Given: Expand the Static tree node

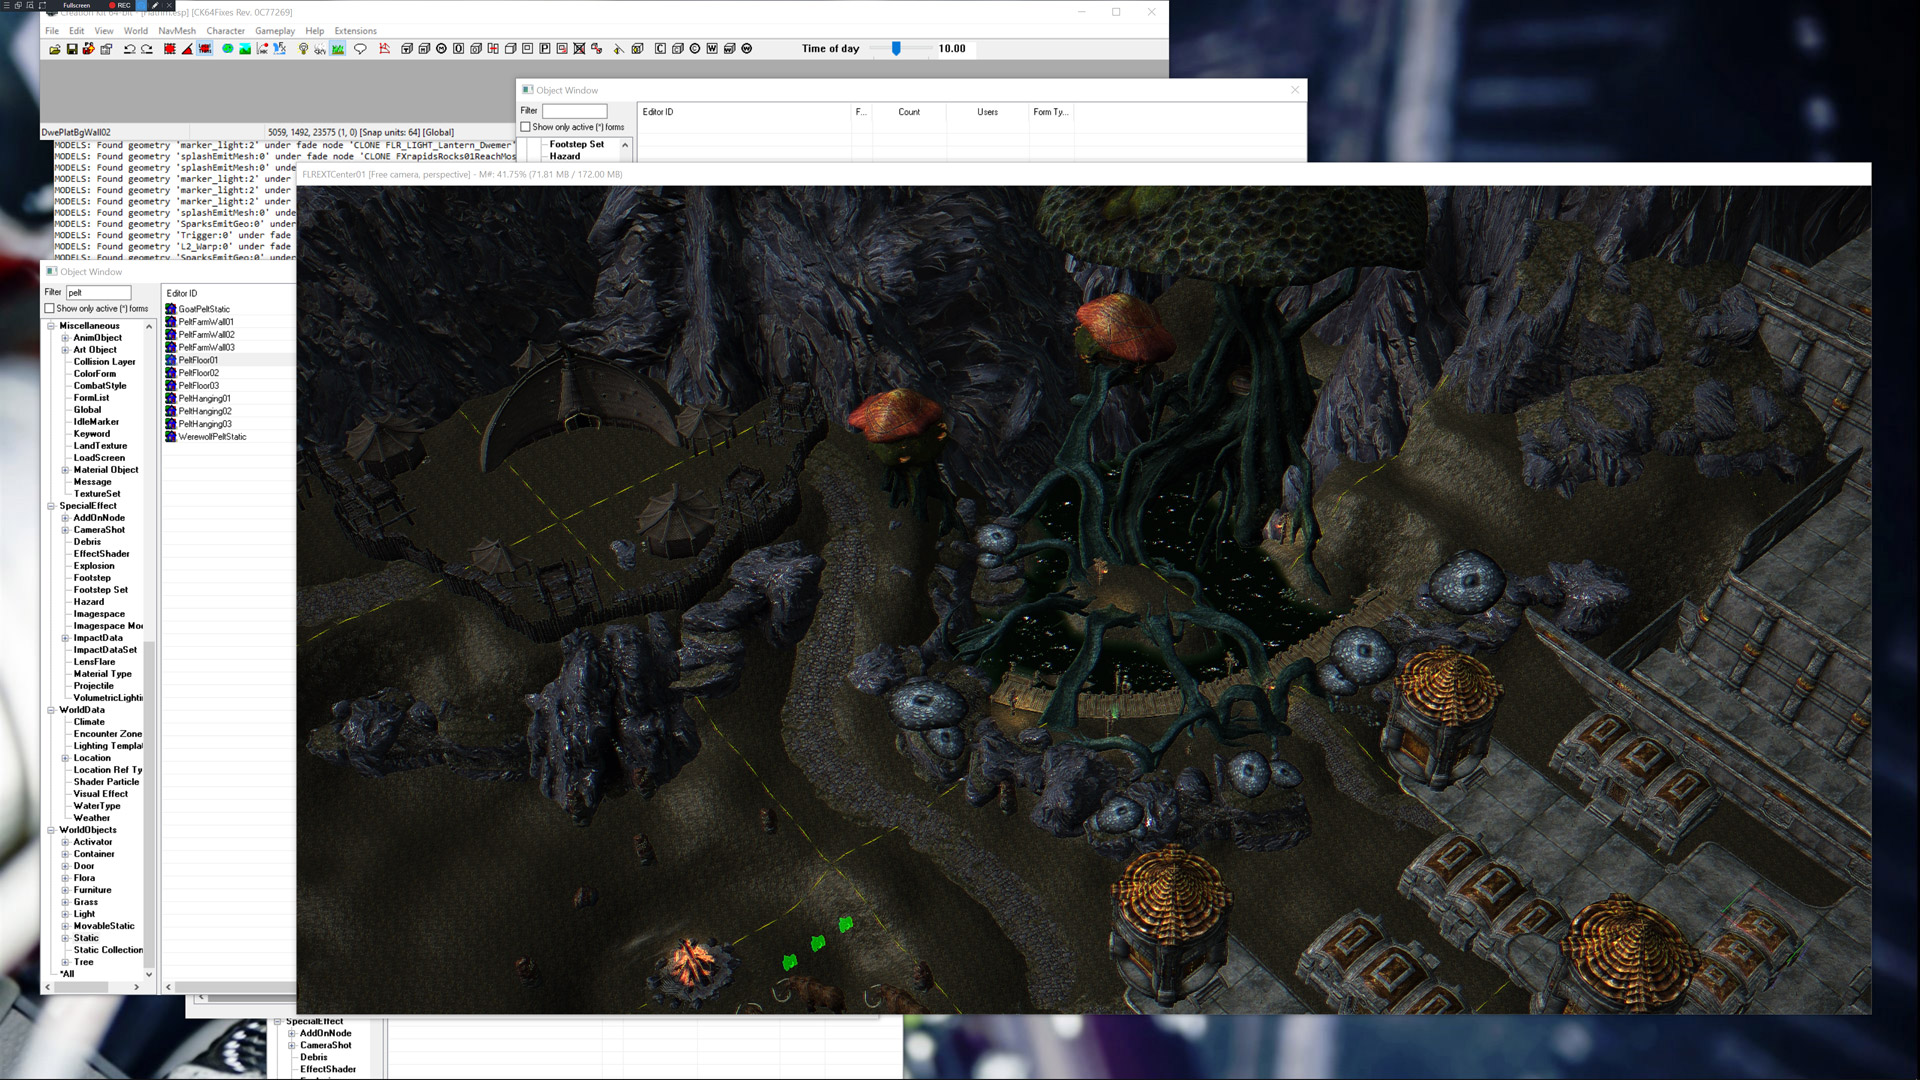Looking at the screenshot, I should pyautogui.click(x=65, y=938).
